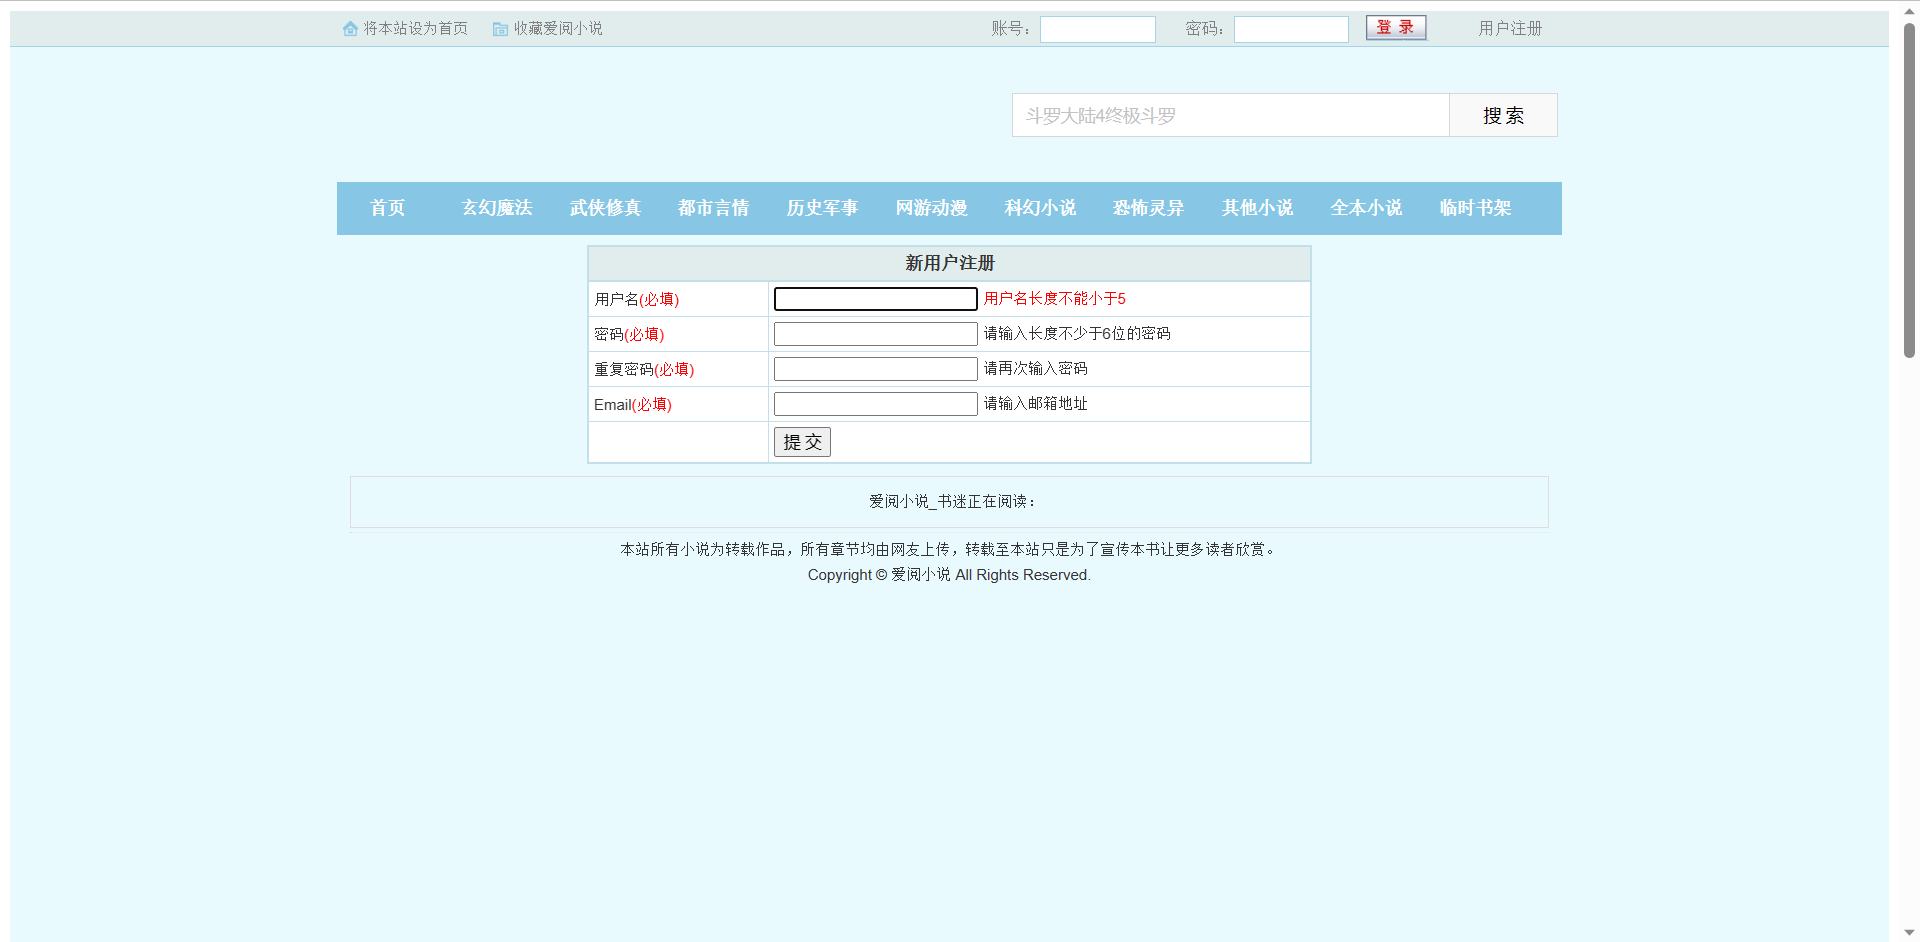
Task: Click the Email registration field
Action: coord(876,404)
